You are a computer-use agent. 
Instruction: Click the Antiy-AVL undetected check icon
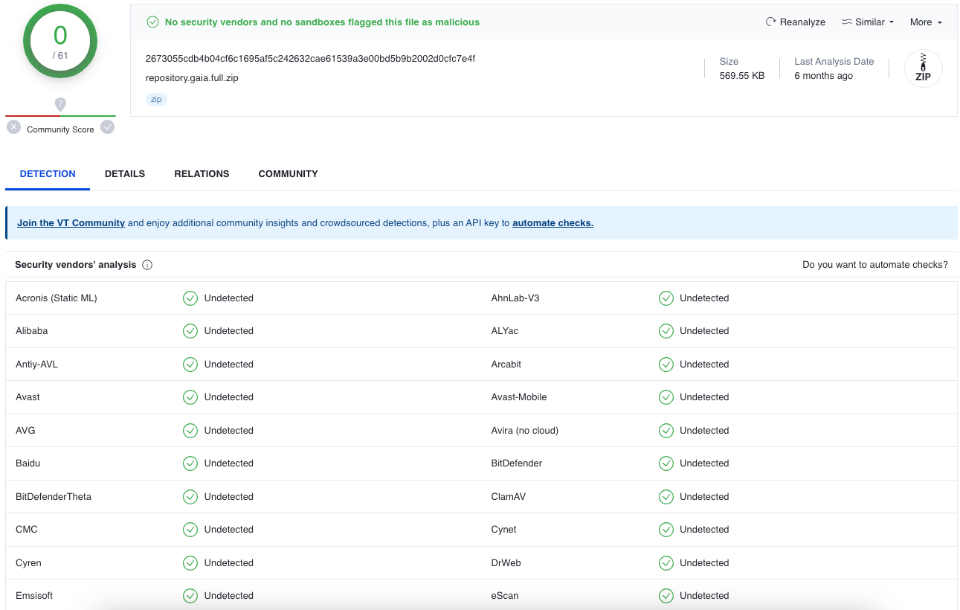click(x=190, y=364)
